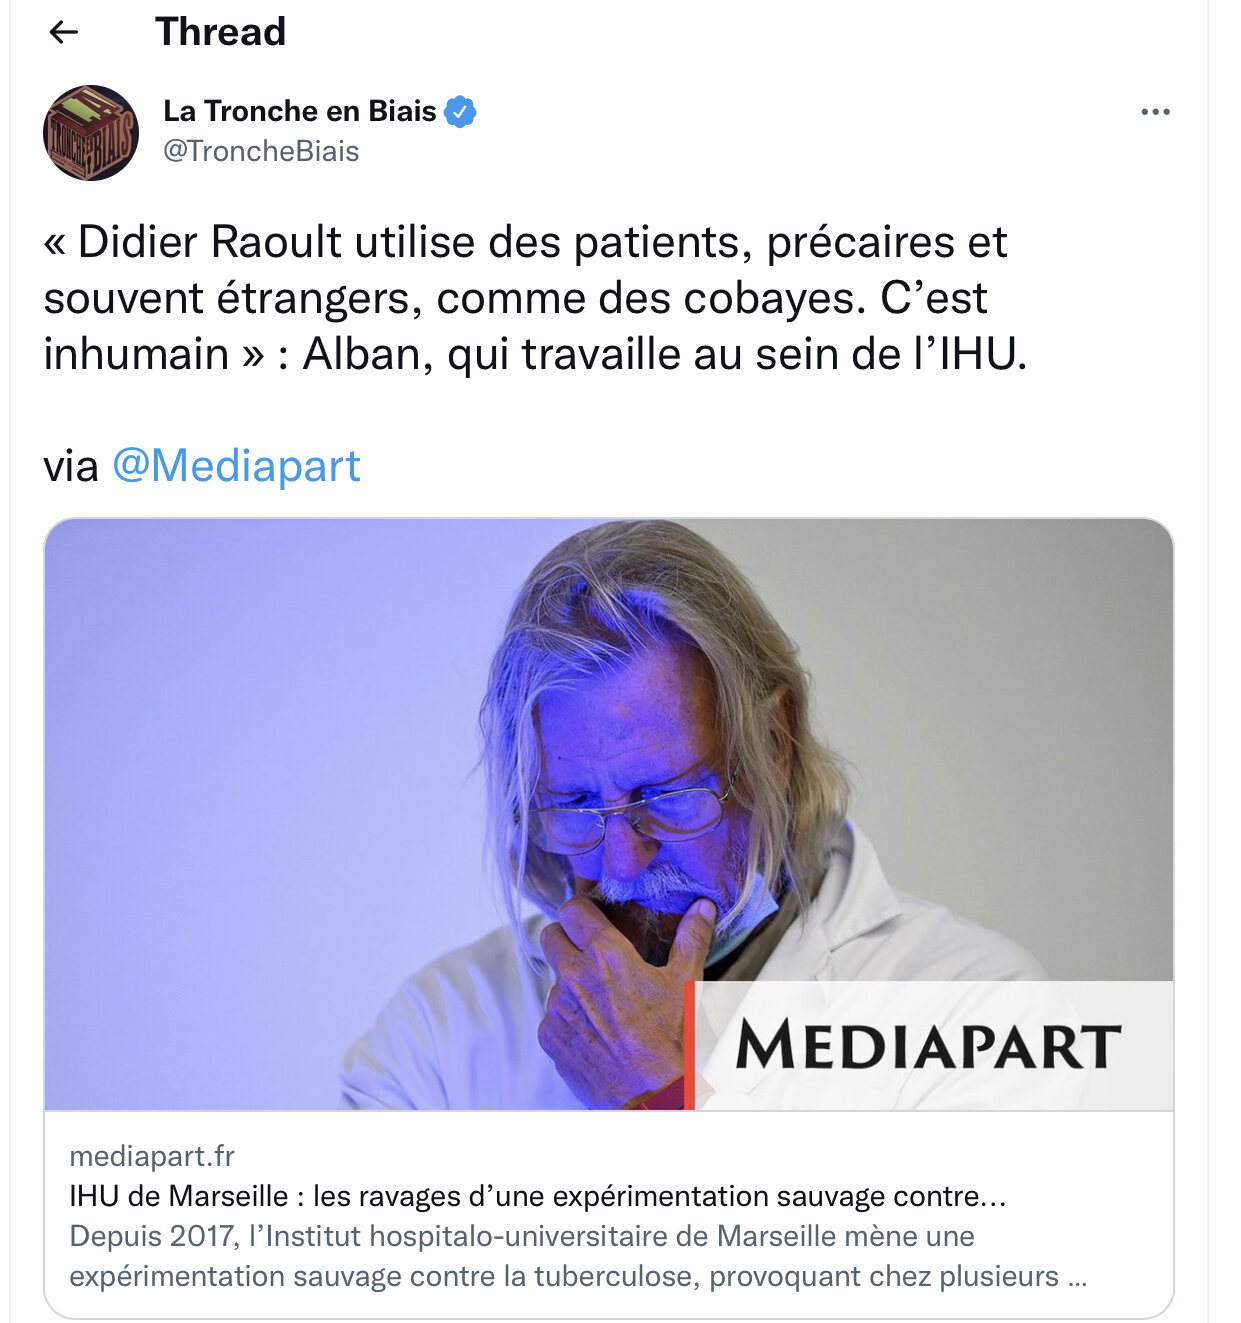Click the blue verified badge icon
The width and height of the screenshot is (1241, 1323).
pos(460,112)
